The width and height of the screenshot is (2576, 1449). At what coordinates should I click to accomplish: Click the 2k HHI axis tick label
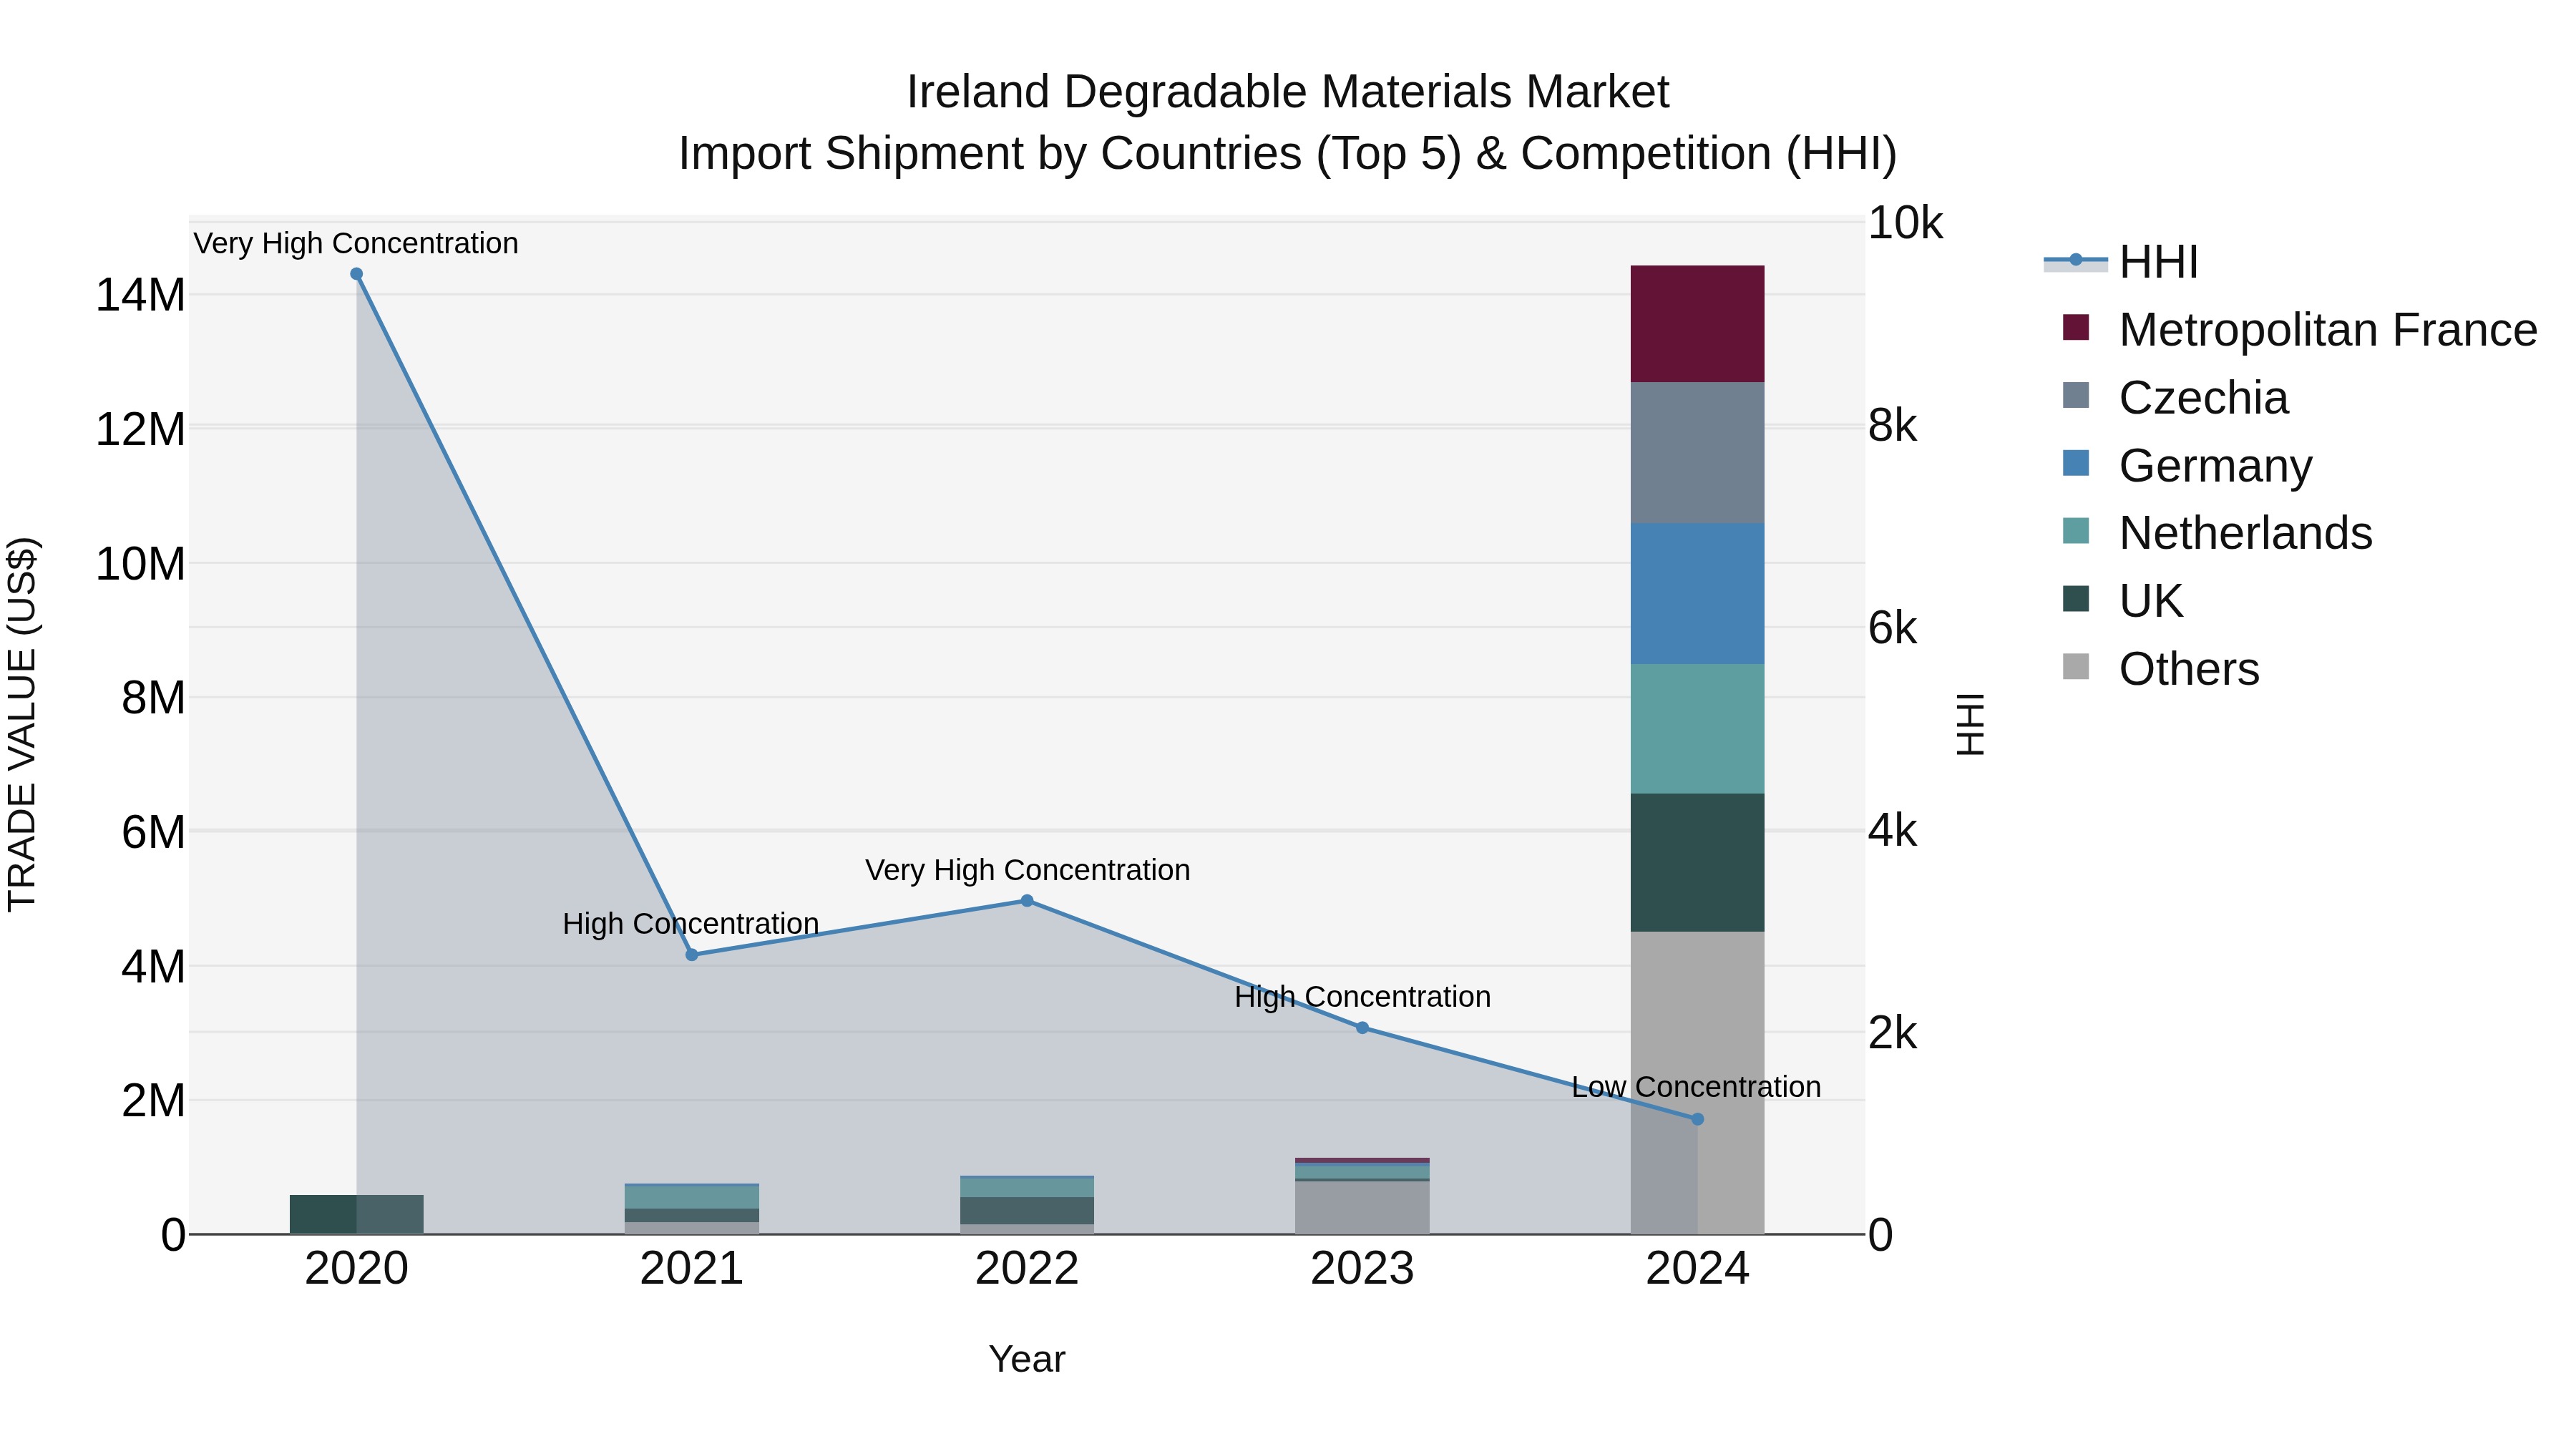tap(1892, 1033)
